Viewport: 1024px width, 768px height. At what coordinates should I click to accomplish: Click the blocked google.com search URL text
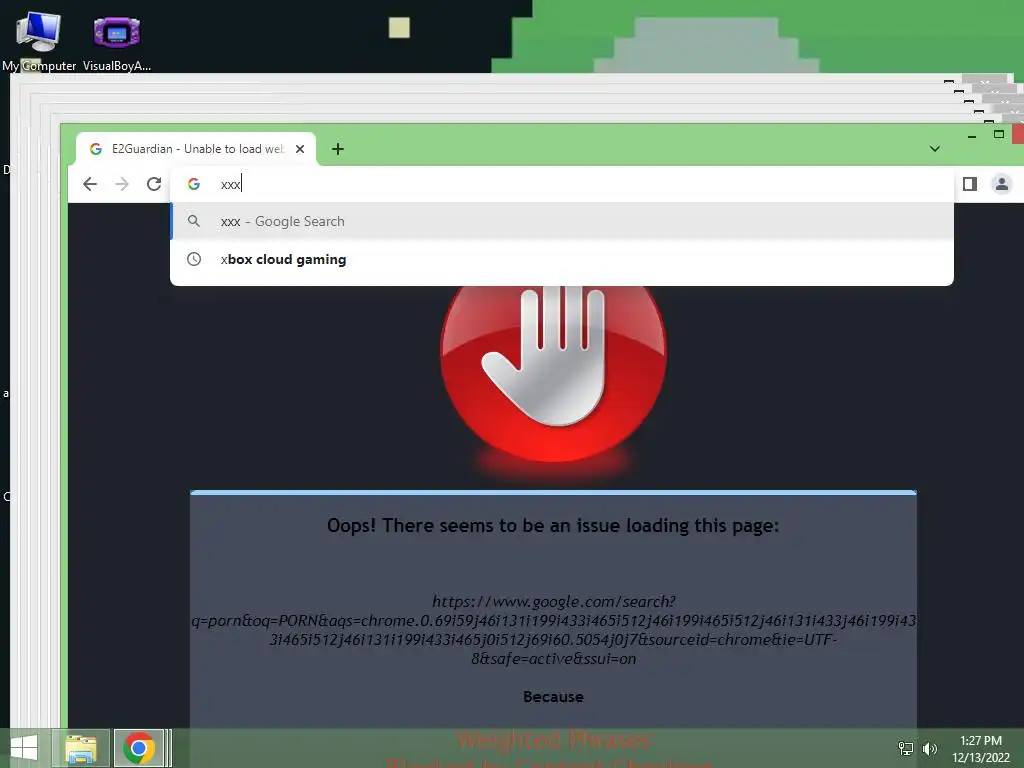[554, 630]
